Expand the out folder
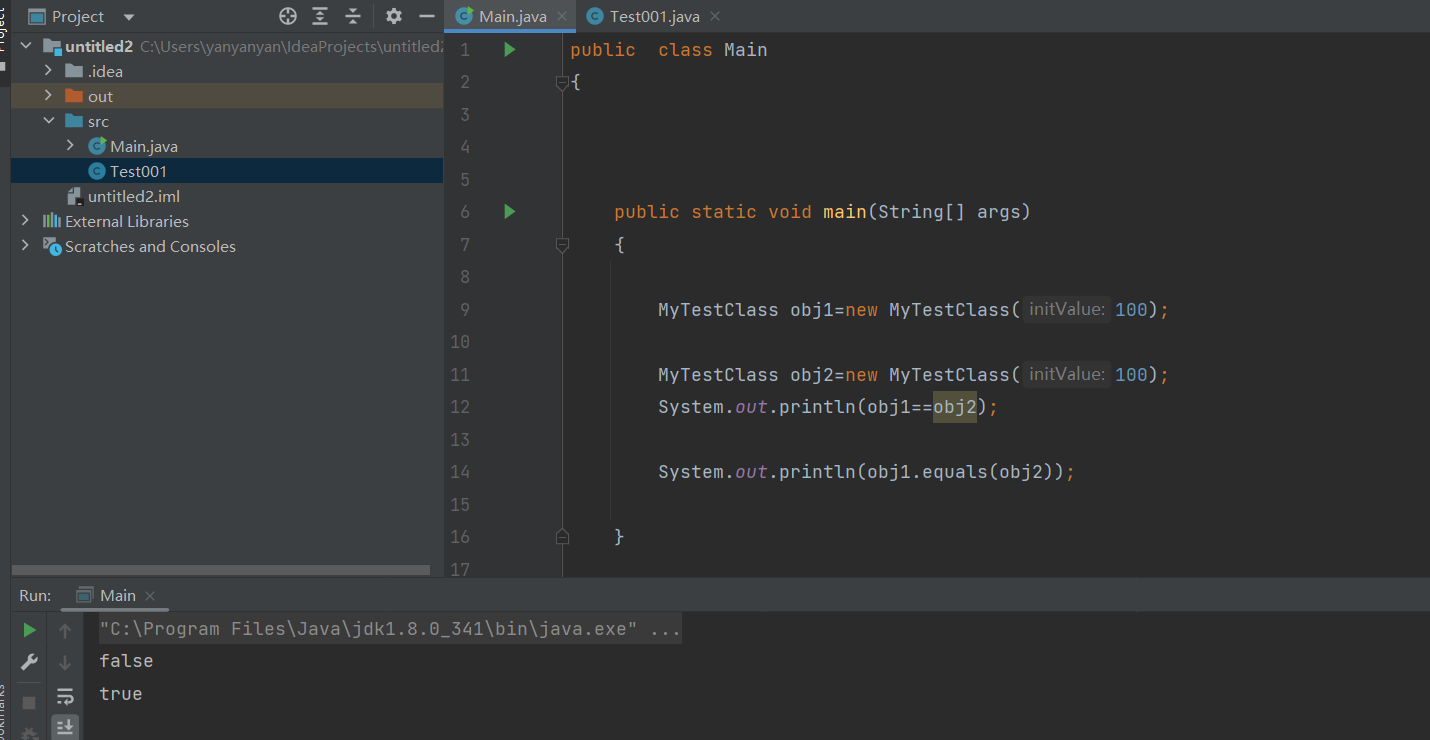The height and width of the screenshot is (740, 1430). pyautogui.click(x=48, y=96)
